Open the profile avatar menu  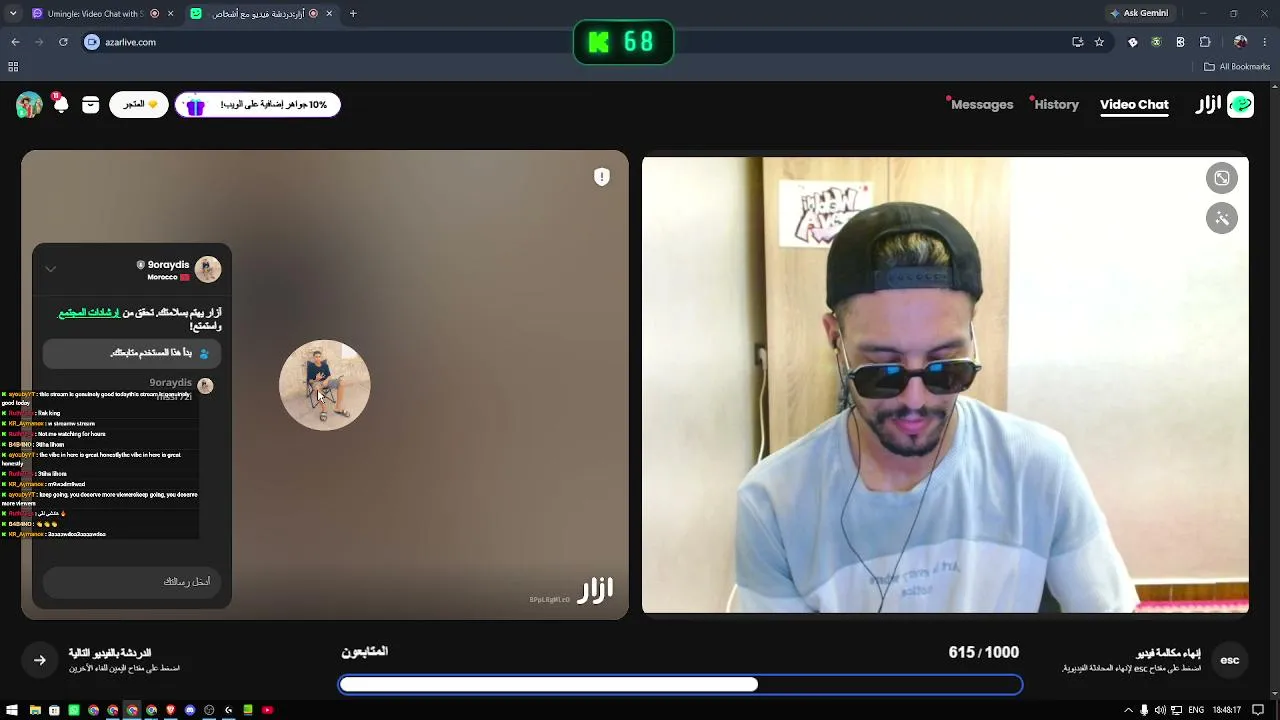point(29,105)
